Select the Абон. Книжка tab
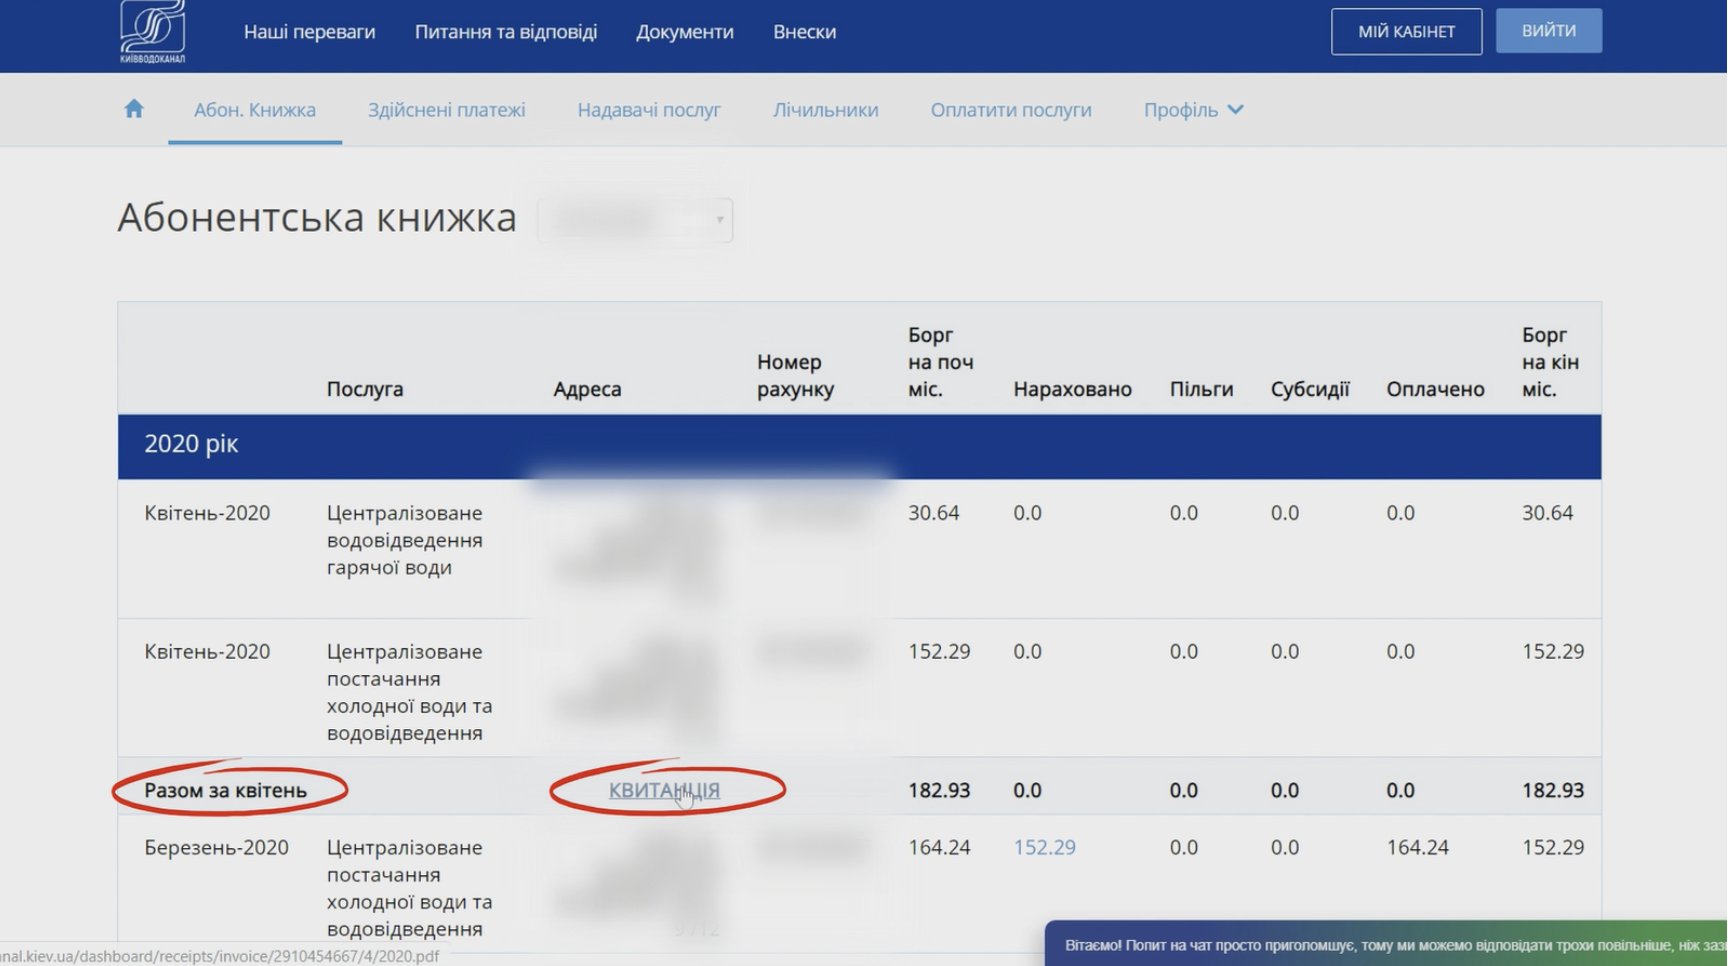 tap(255, 110)
